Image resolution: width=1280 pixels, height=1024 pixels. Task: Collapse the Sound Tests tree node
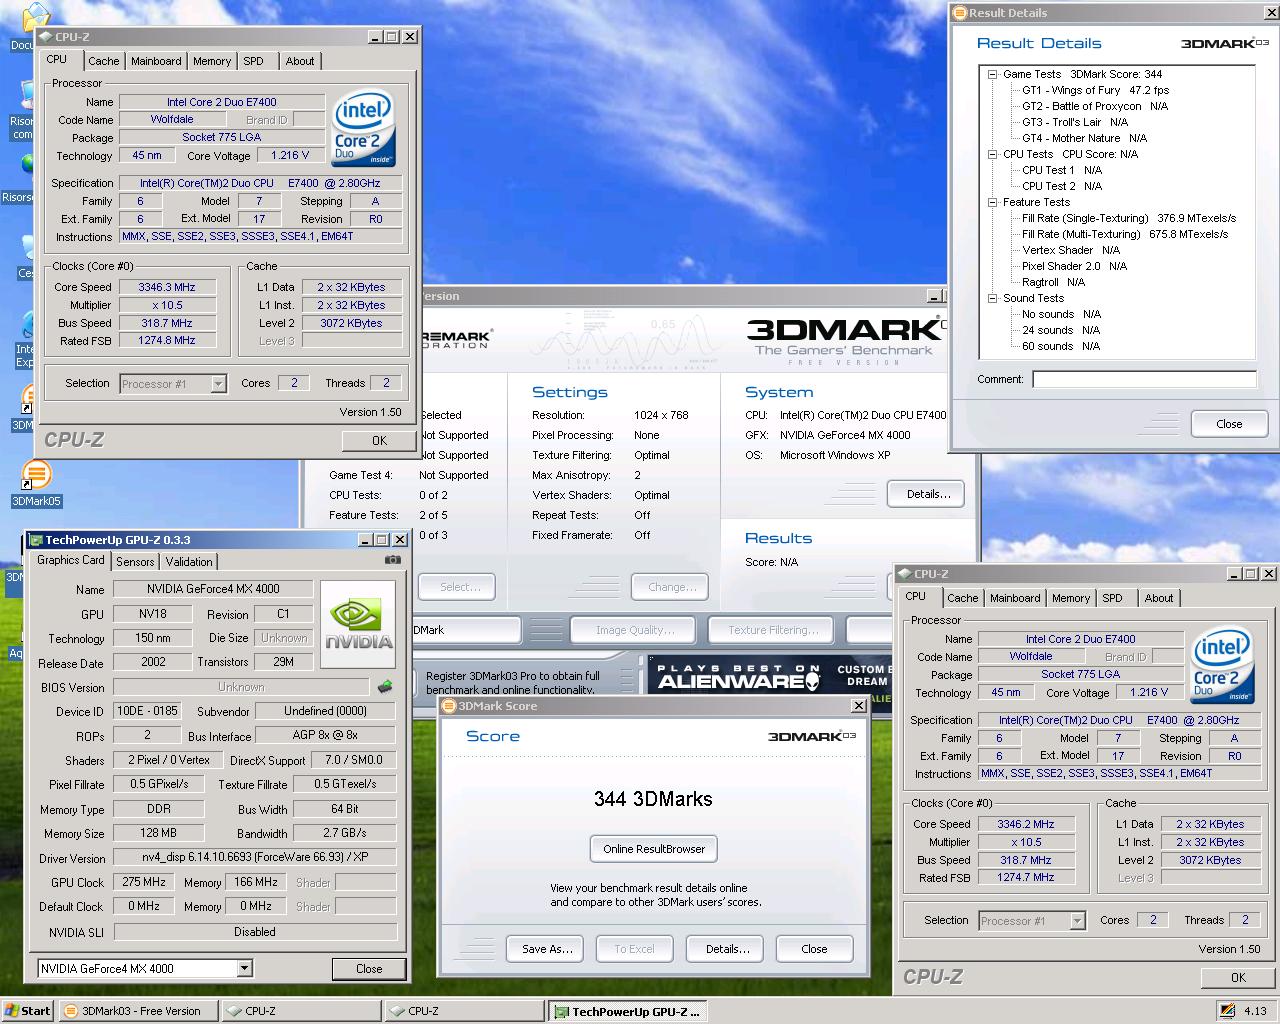coord(993,298)
